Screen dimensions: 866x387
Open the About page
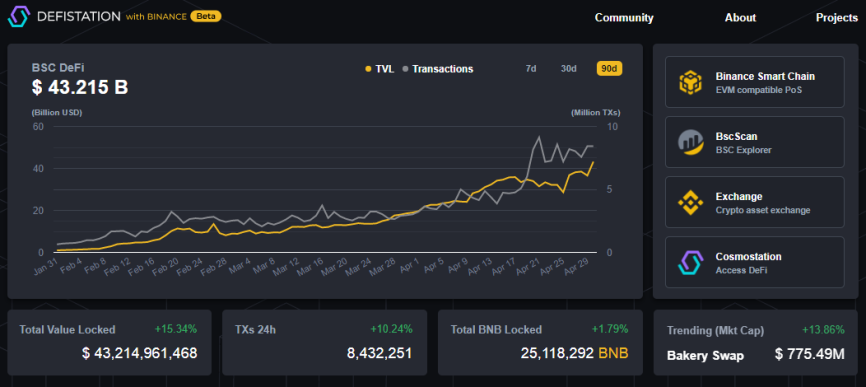click(x=740, y=18)
